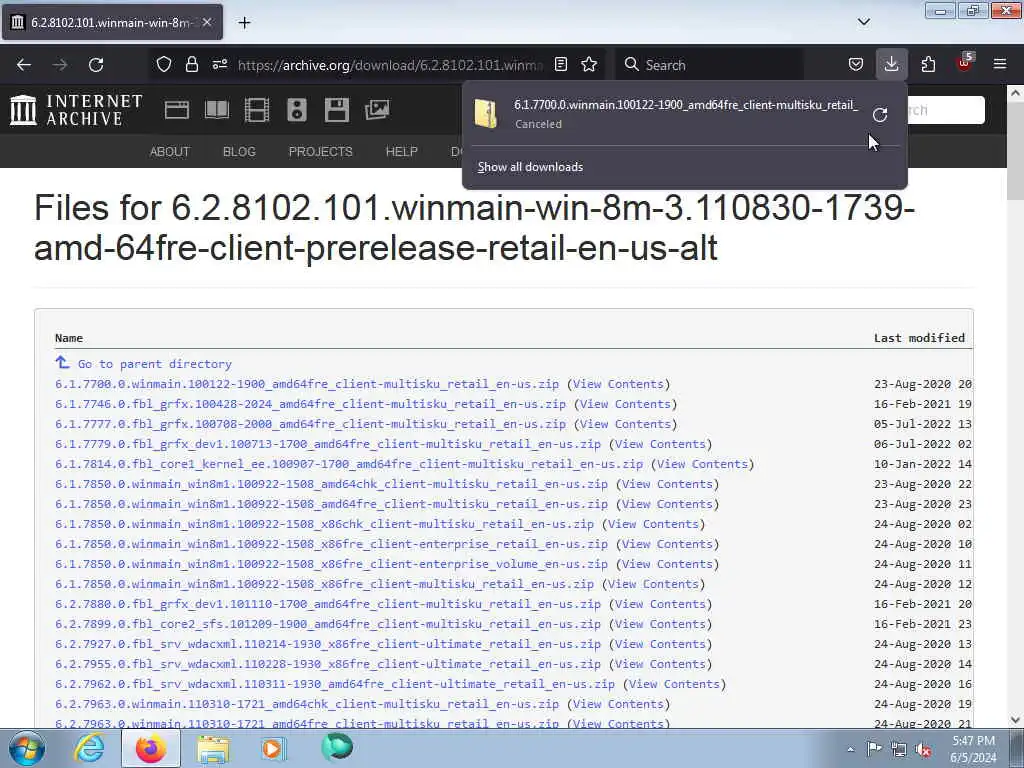Open the Texts book icon
The height and width of the screenshot is (768, 1024).
[217, 110]
